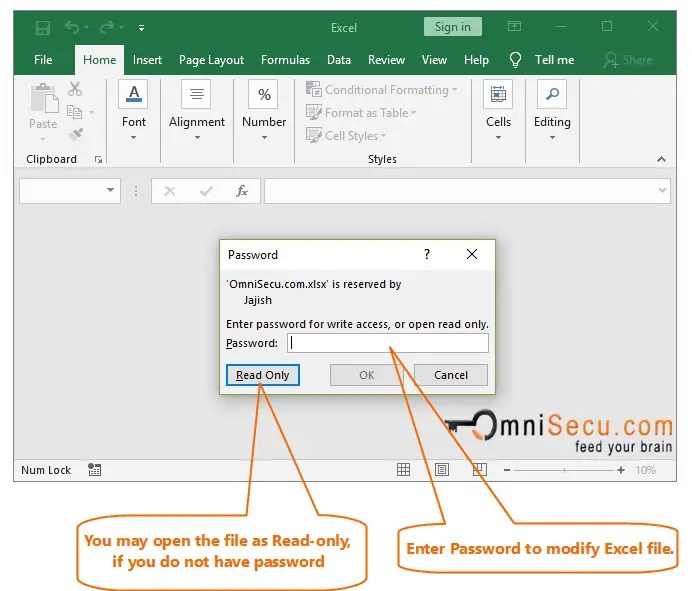Screen dimensions: 692x591
Task: Open the Name Box dropdown arrow
Action: 110,190
